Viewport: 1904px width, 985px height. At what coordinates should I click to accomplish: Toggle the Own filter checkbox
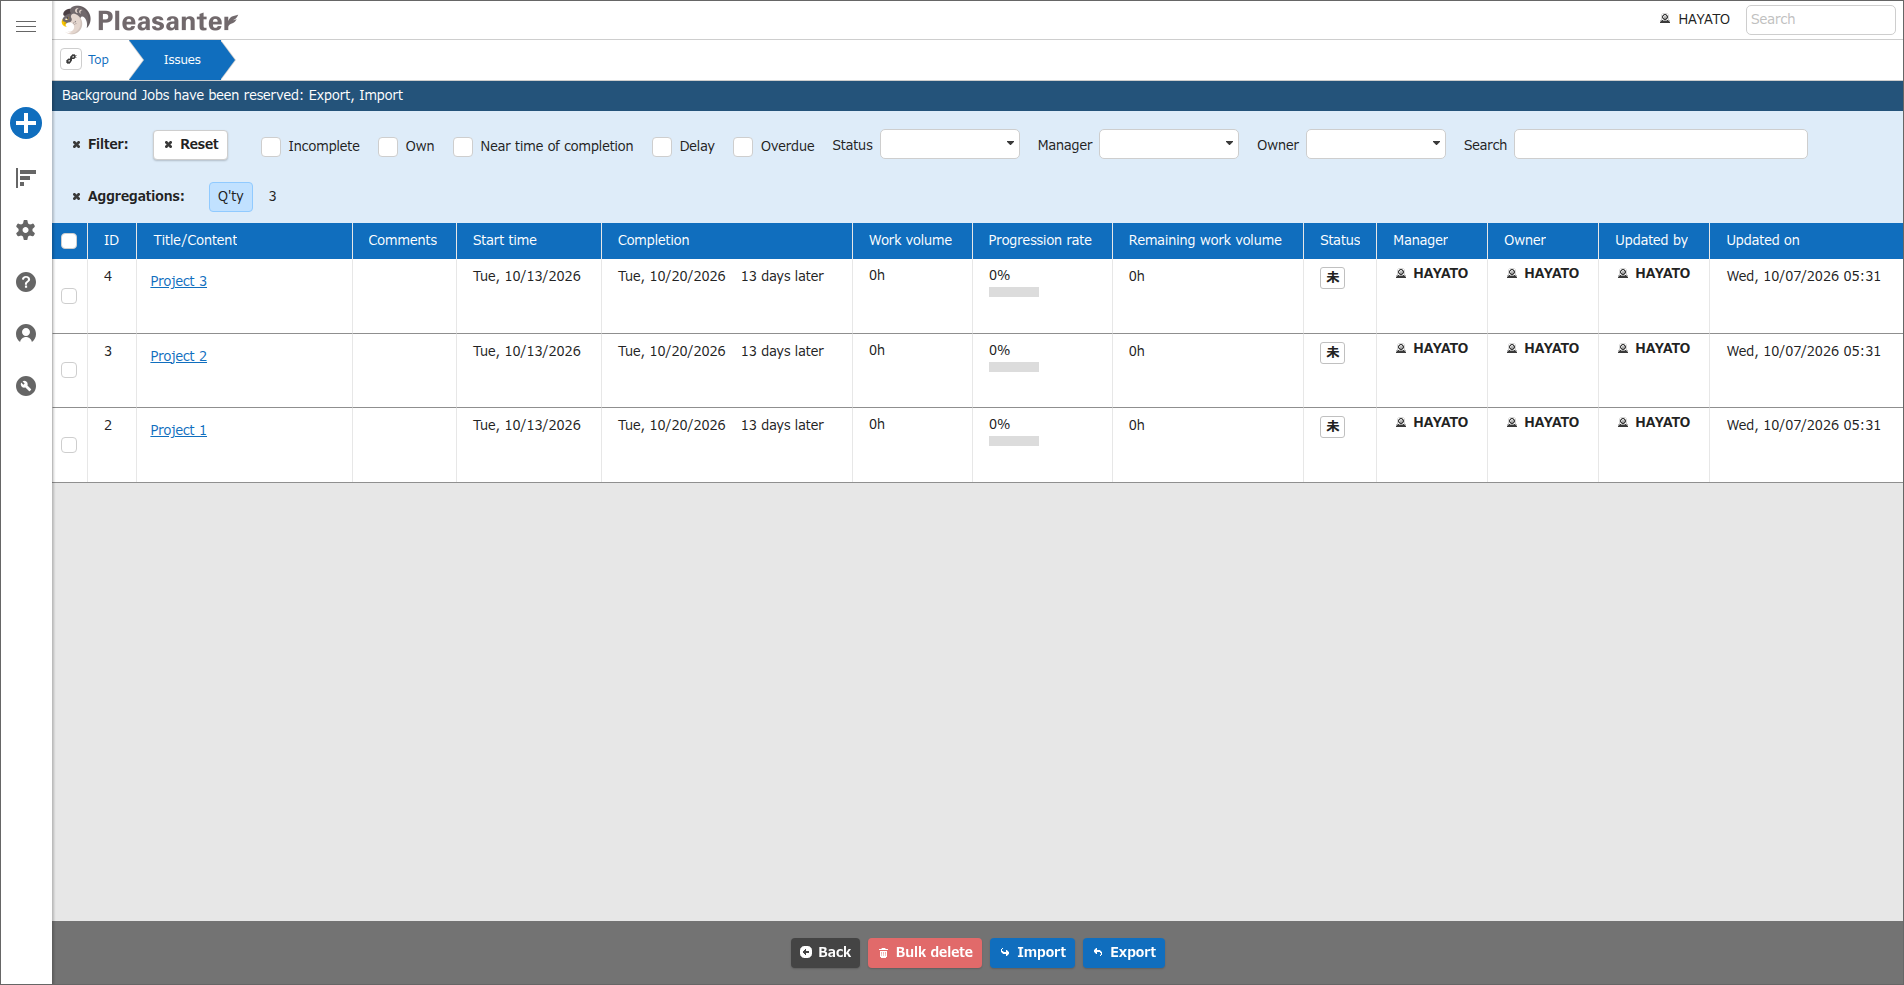coord(388,147)
